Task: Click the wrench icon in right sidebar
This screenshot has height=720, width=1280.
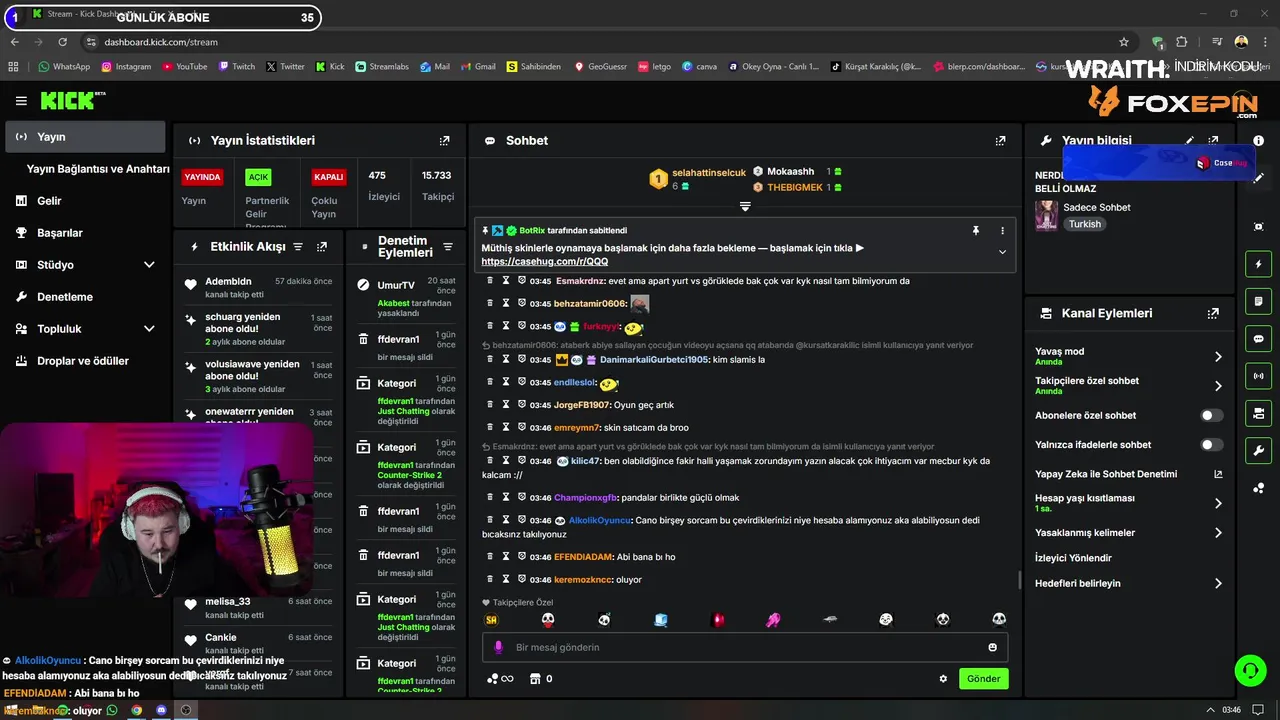Action: click(1259, 451)
